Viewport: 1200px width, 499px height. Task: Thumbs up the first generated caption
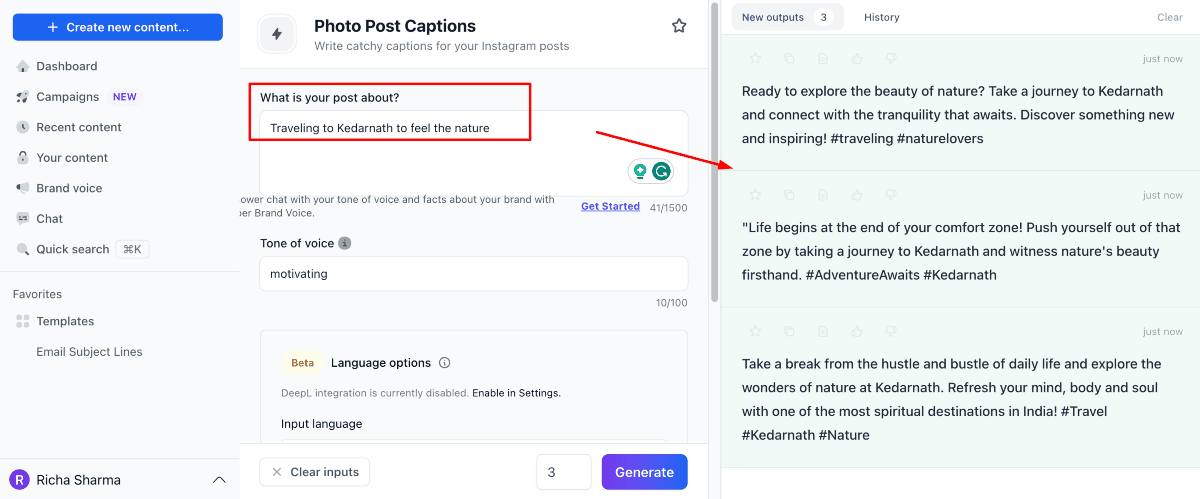[857, 58]
